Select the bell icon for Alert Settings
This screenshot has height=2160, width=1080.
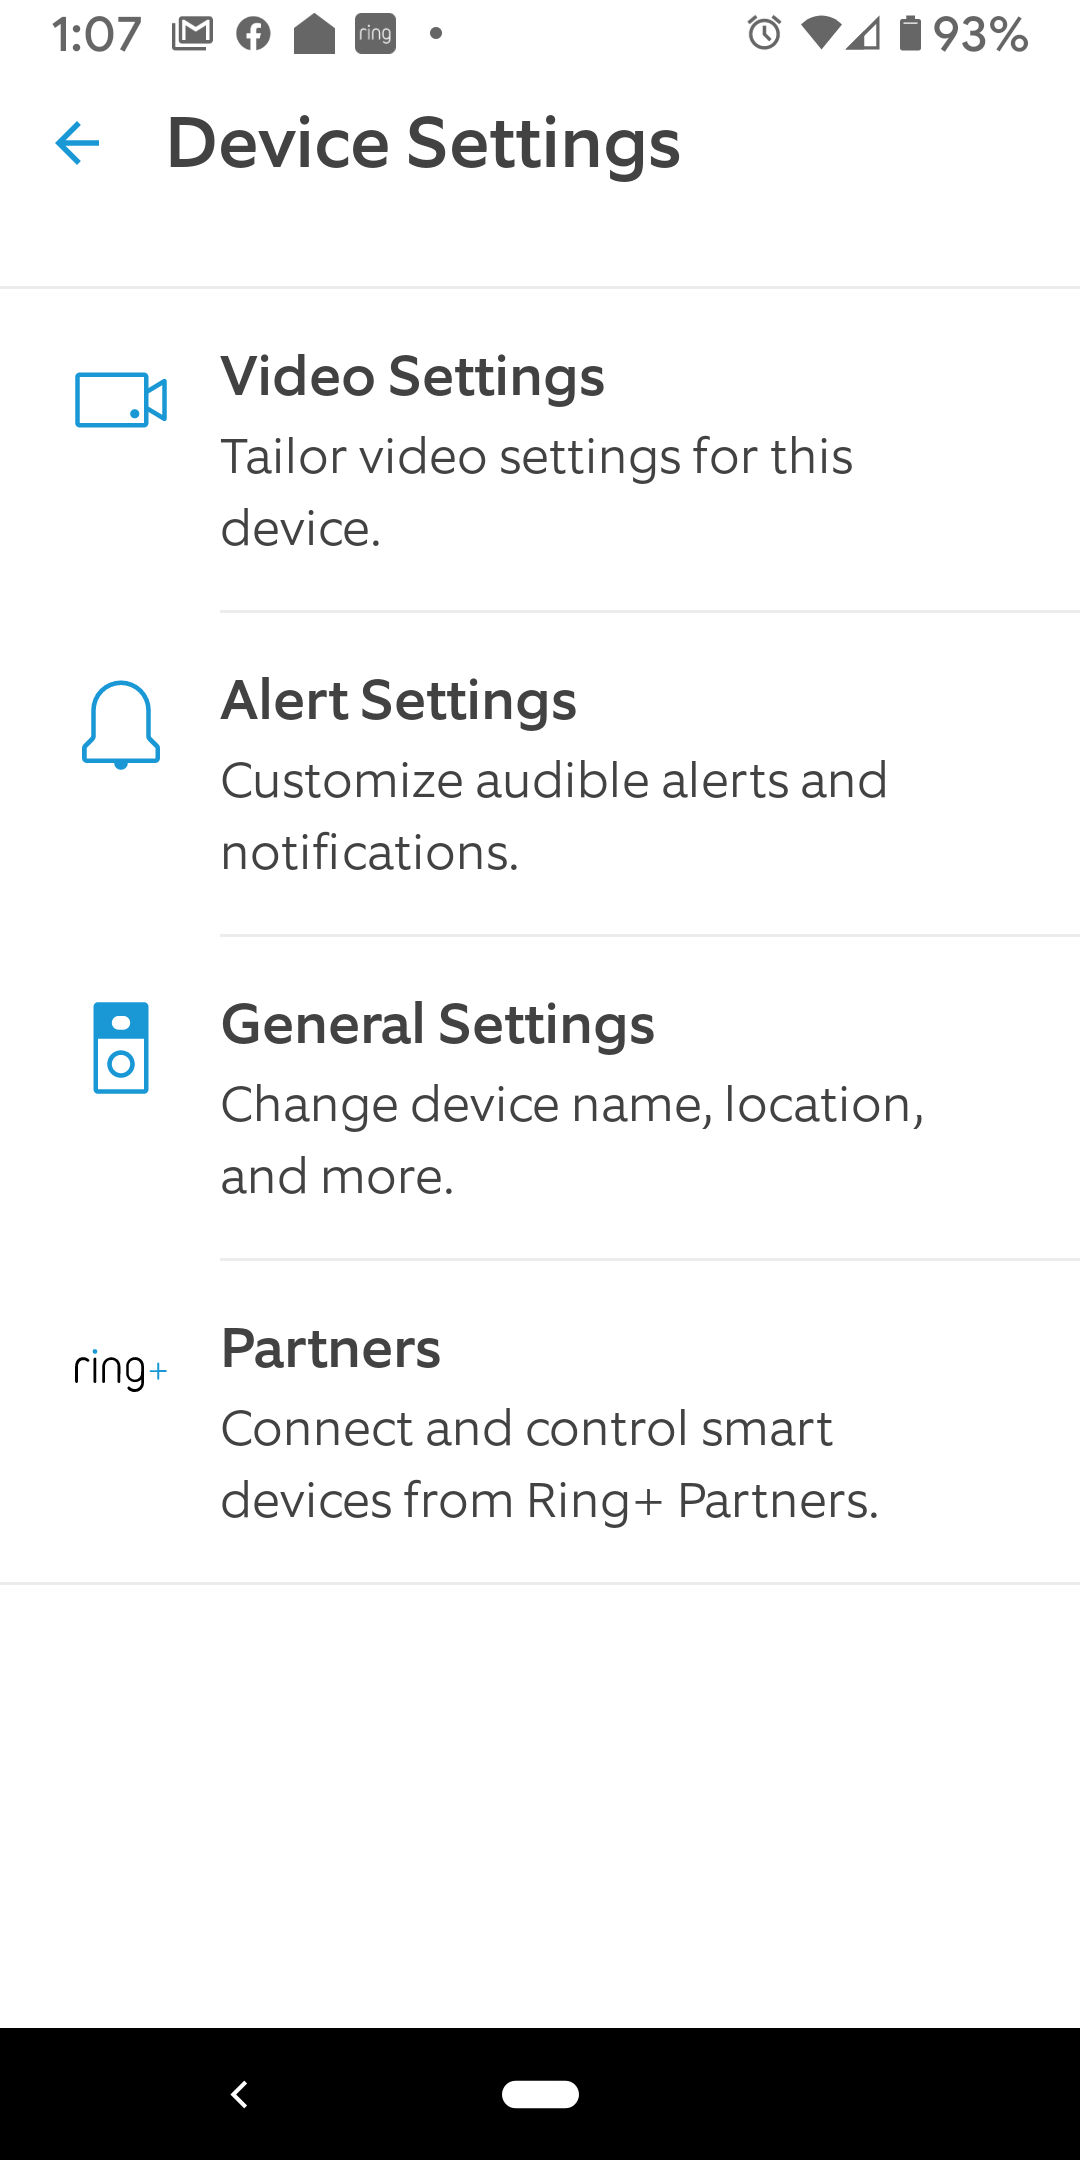coord(119,724)
